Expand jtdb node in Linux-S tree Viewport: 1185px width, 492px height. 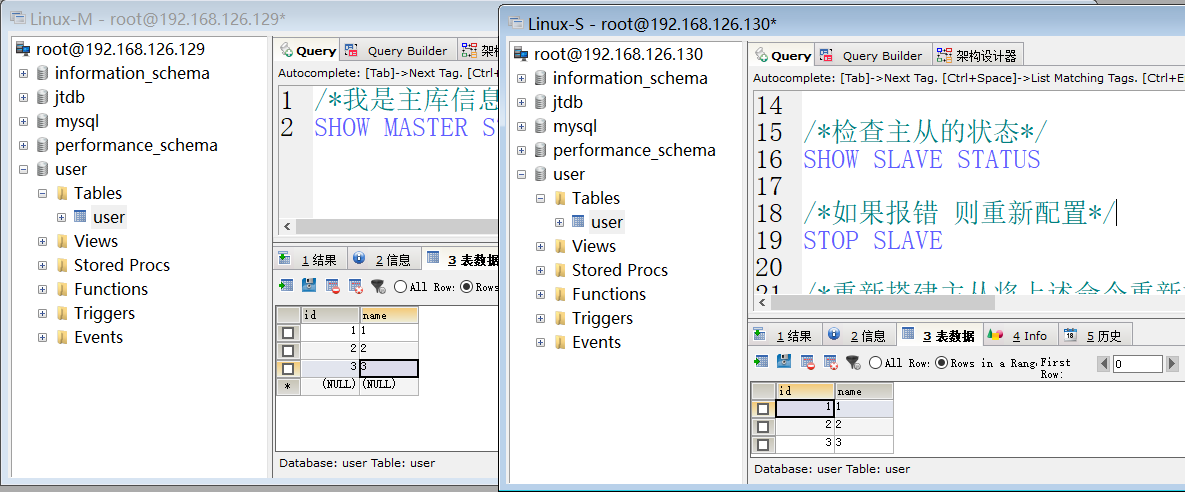(x=521, y=103)
